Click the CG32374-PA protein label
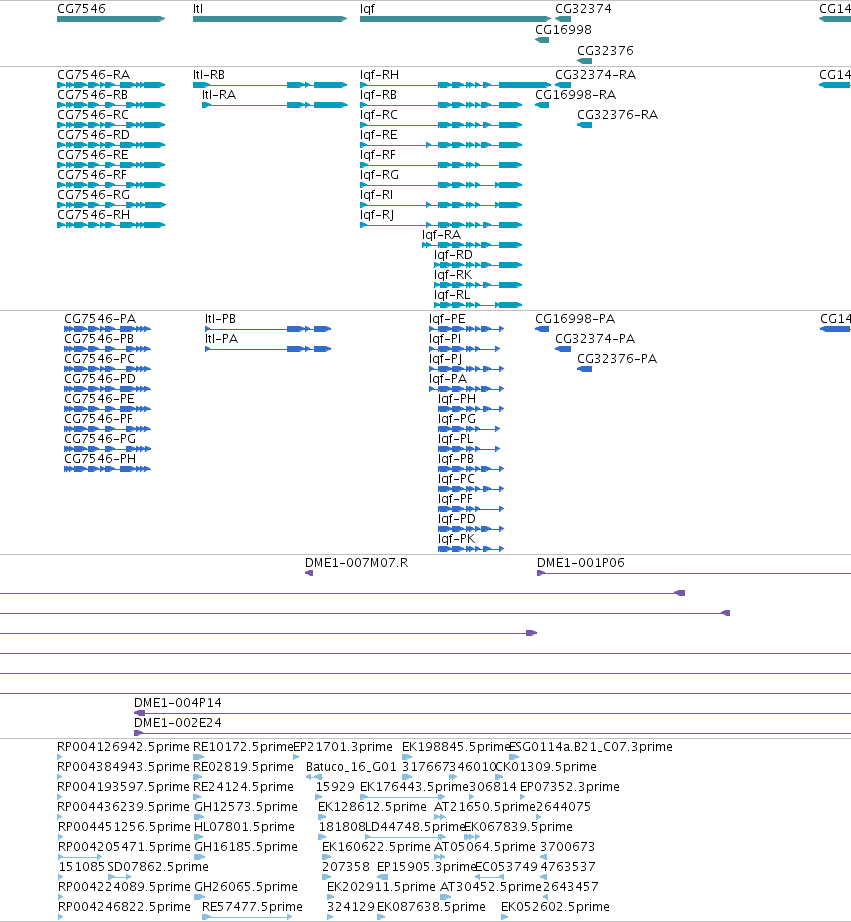The image size is (851, 922). coord(595,339)
